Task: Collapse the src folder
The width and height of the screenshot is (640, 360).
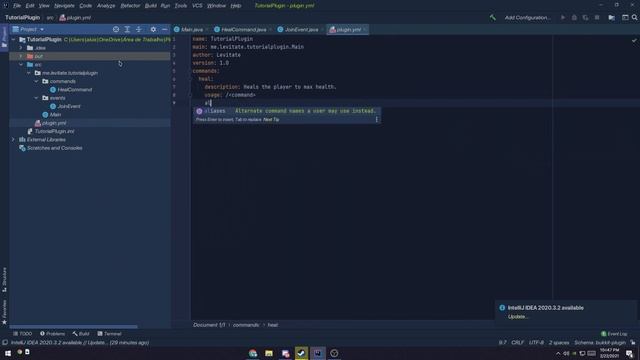Action: [21, 65]
